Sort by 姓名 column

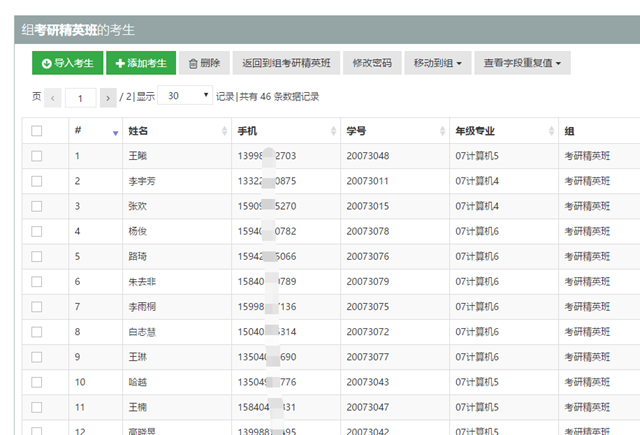224,131
